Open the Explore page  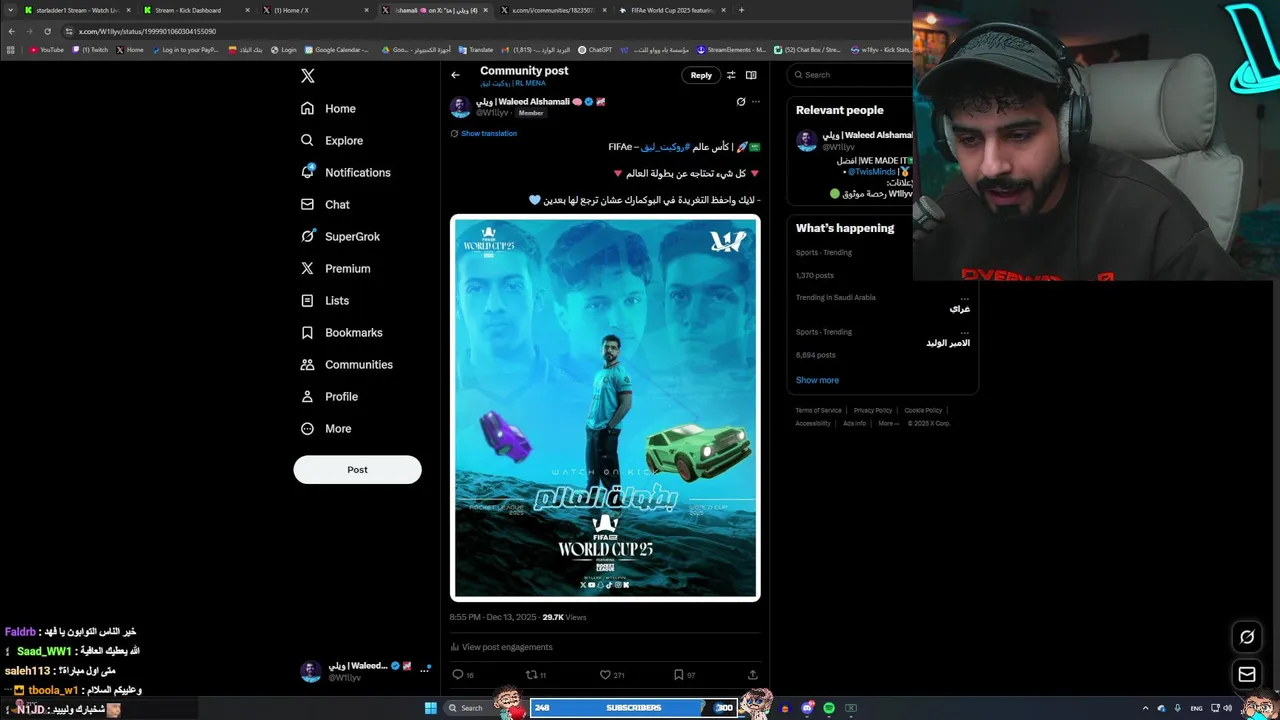click(331, 140)
